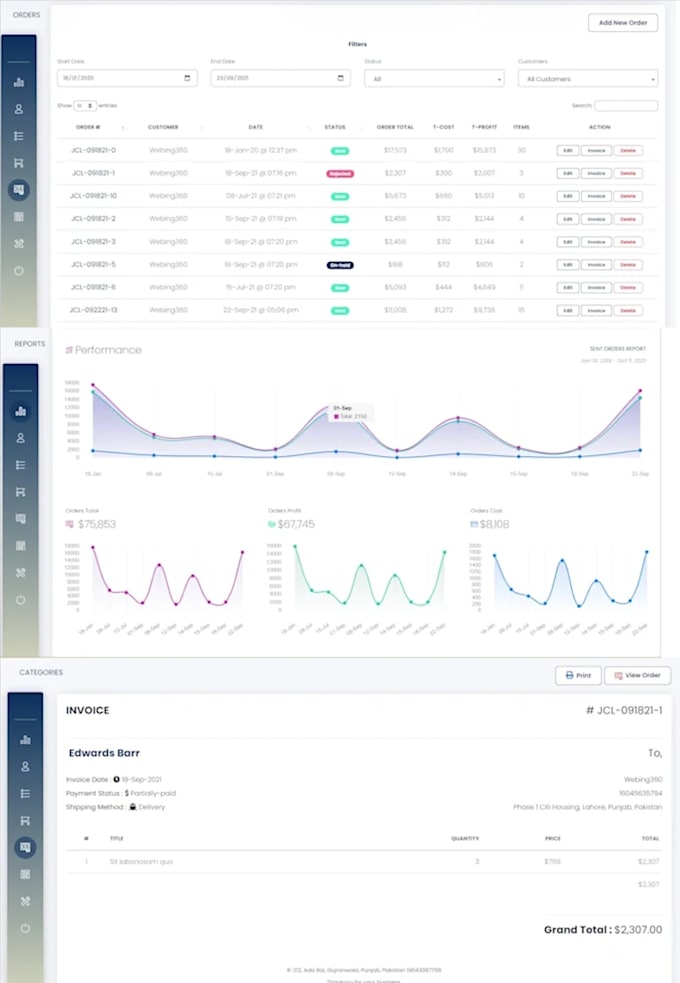Open the customers person icon in Orders sidebar

[19, 109]
